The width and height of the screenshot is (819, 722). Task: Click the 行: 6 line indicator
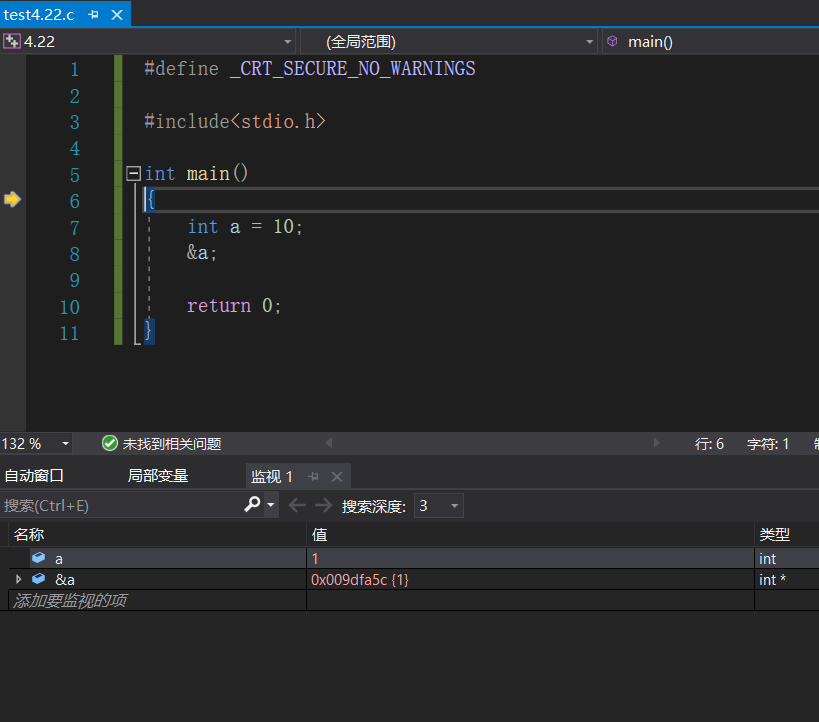(x=709, y=444)
